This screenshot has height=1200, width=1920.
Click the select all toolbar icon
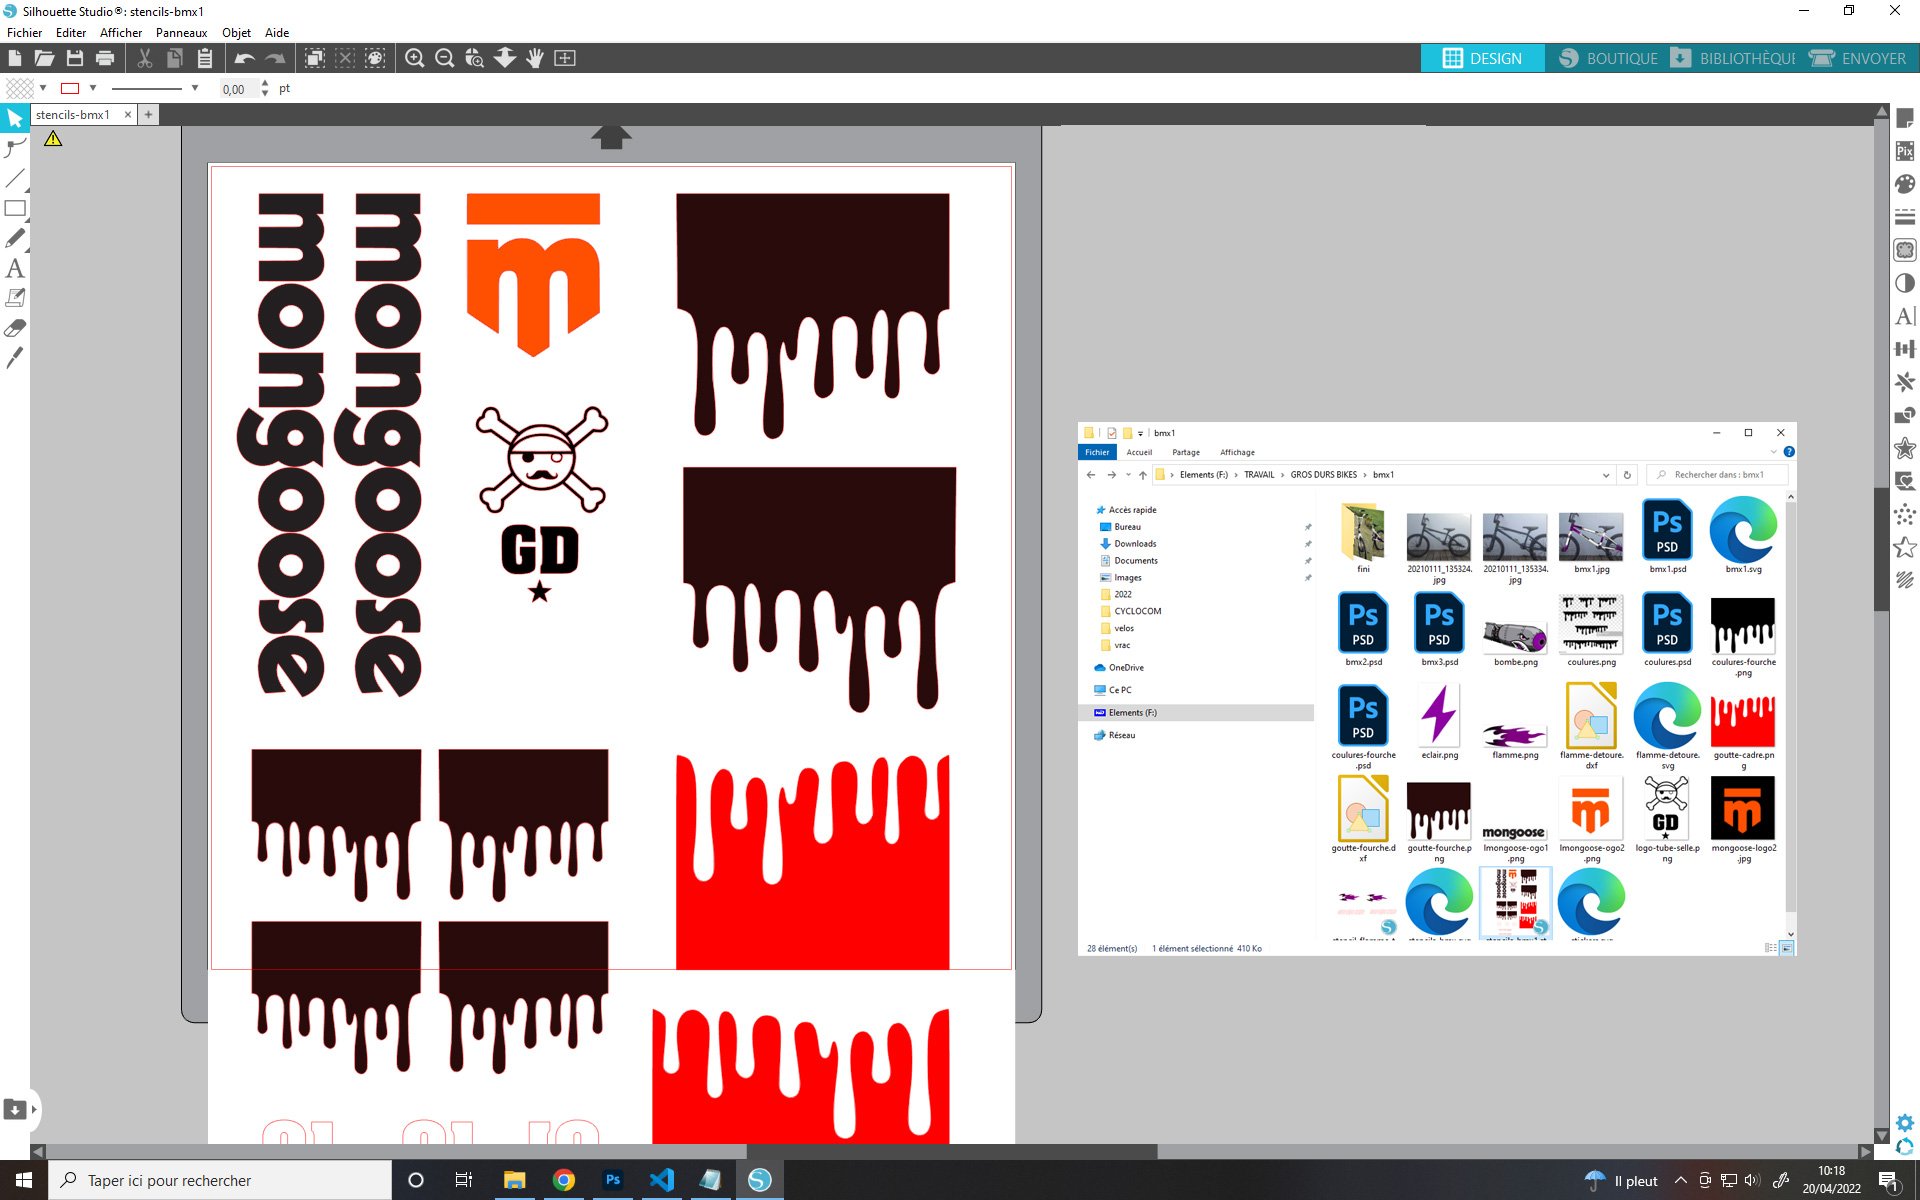315,58
